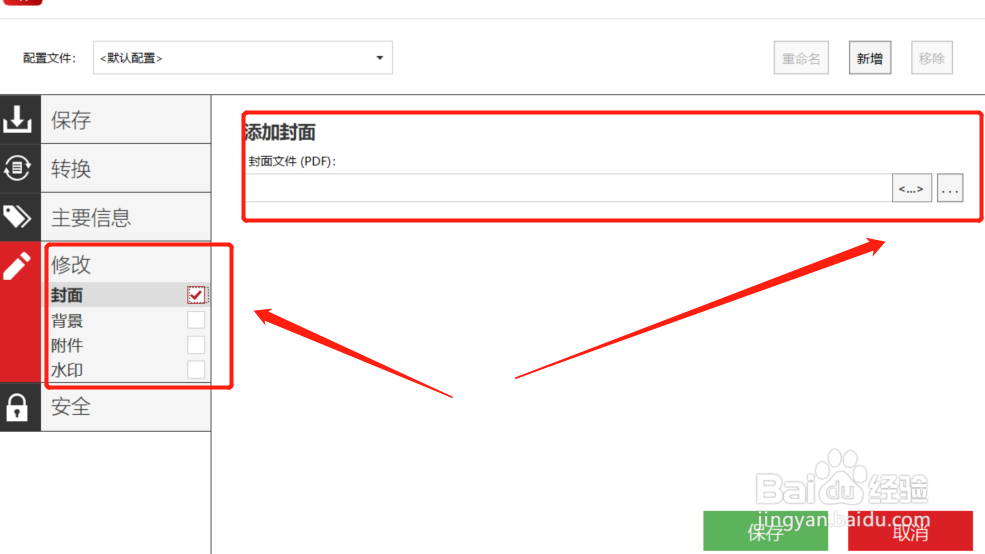This screenshot has height=554, width=985.
Task: Select the 转换 tab
Action: point(126,168)
